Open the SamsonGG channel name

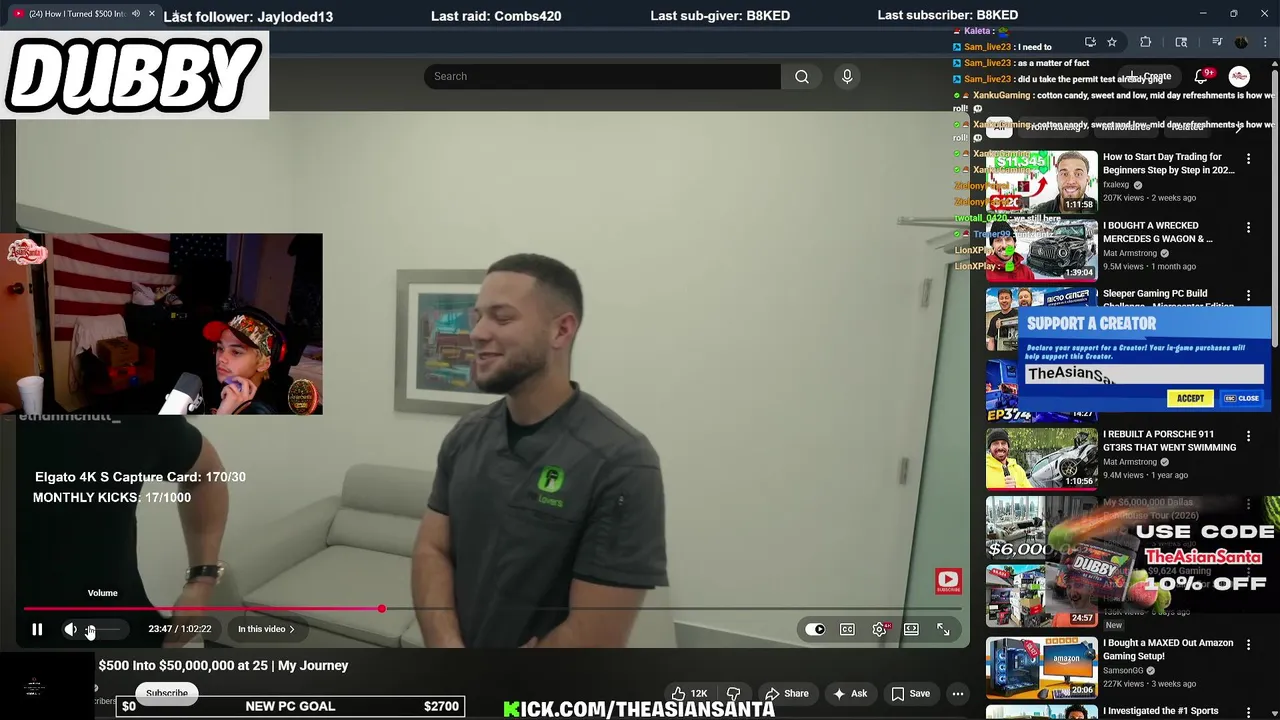click(1123, 671)
